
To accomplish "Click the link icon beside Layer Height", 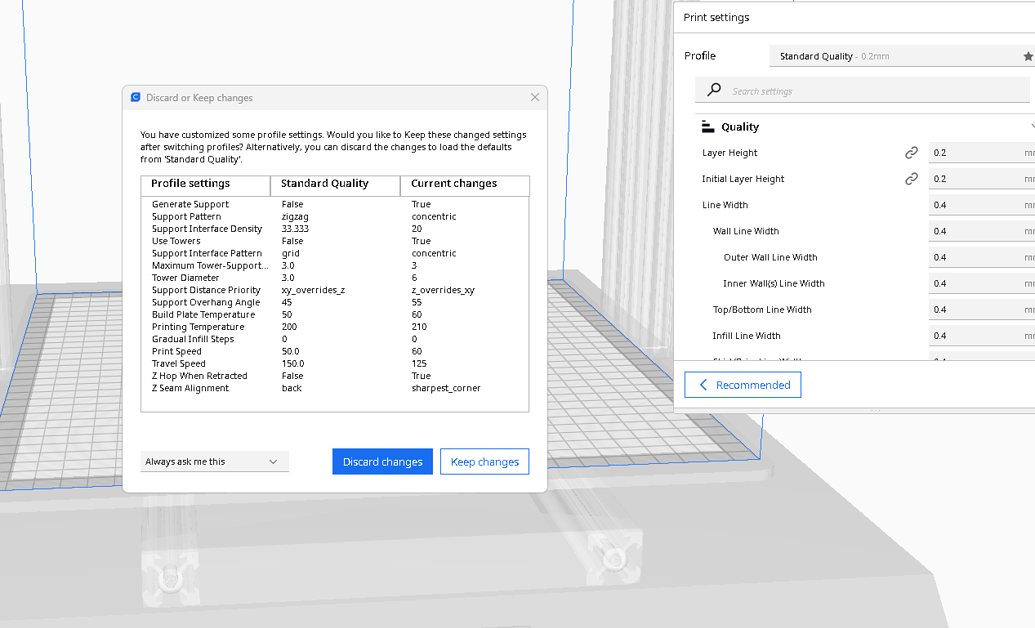I will click(911, 153).
